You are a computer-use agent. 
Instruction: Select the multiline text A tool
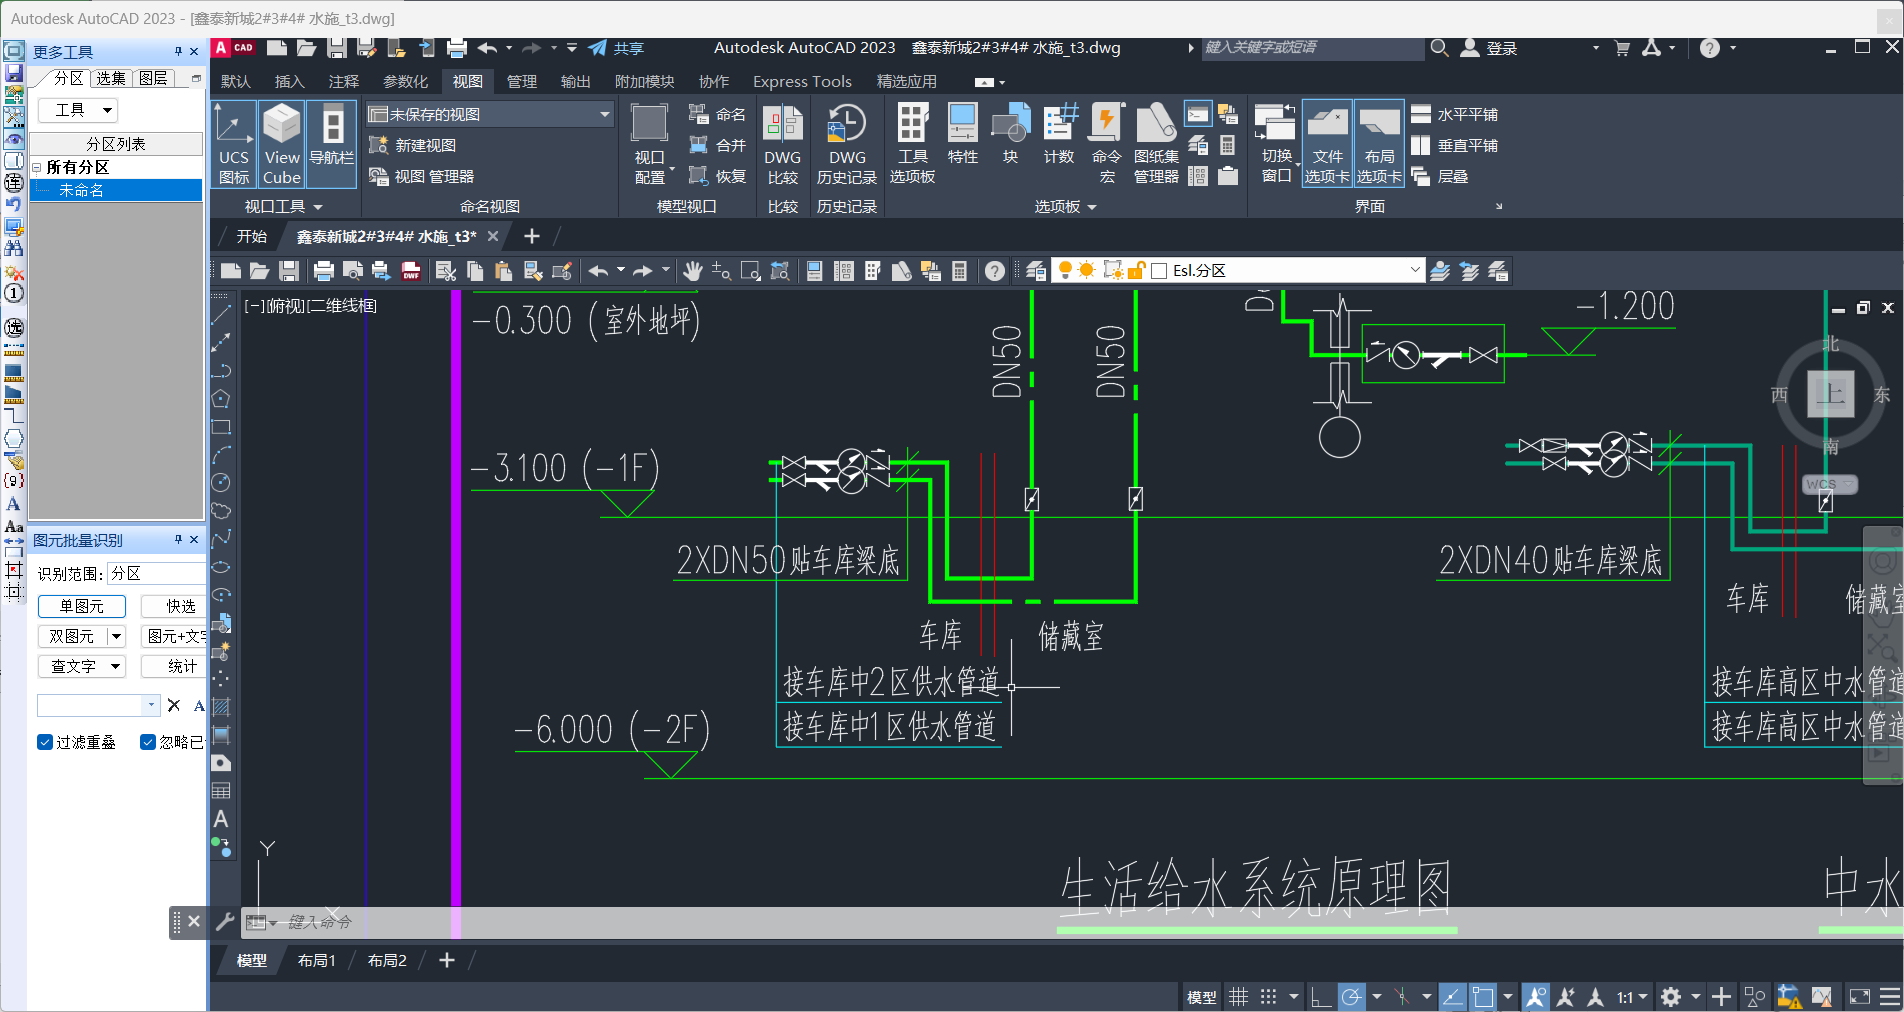[x=221, y=819]
